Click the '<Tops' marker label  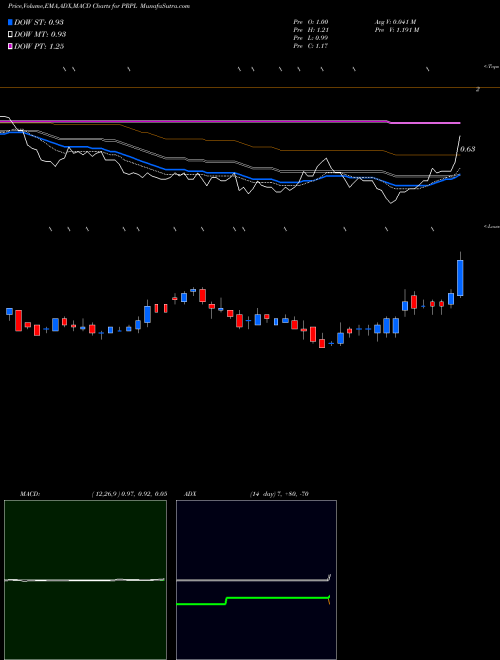click(x=491, y=67)
